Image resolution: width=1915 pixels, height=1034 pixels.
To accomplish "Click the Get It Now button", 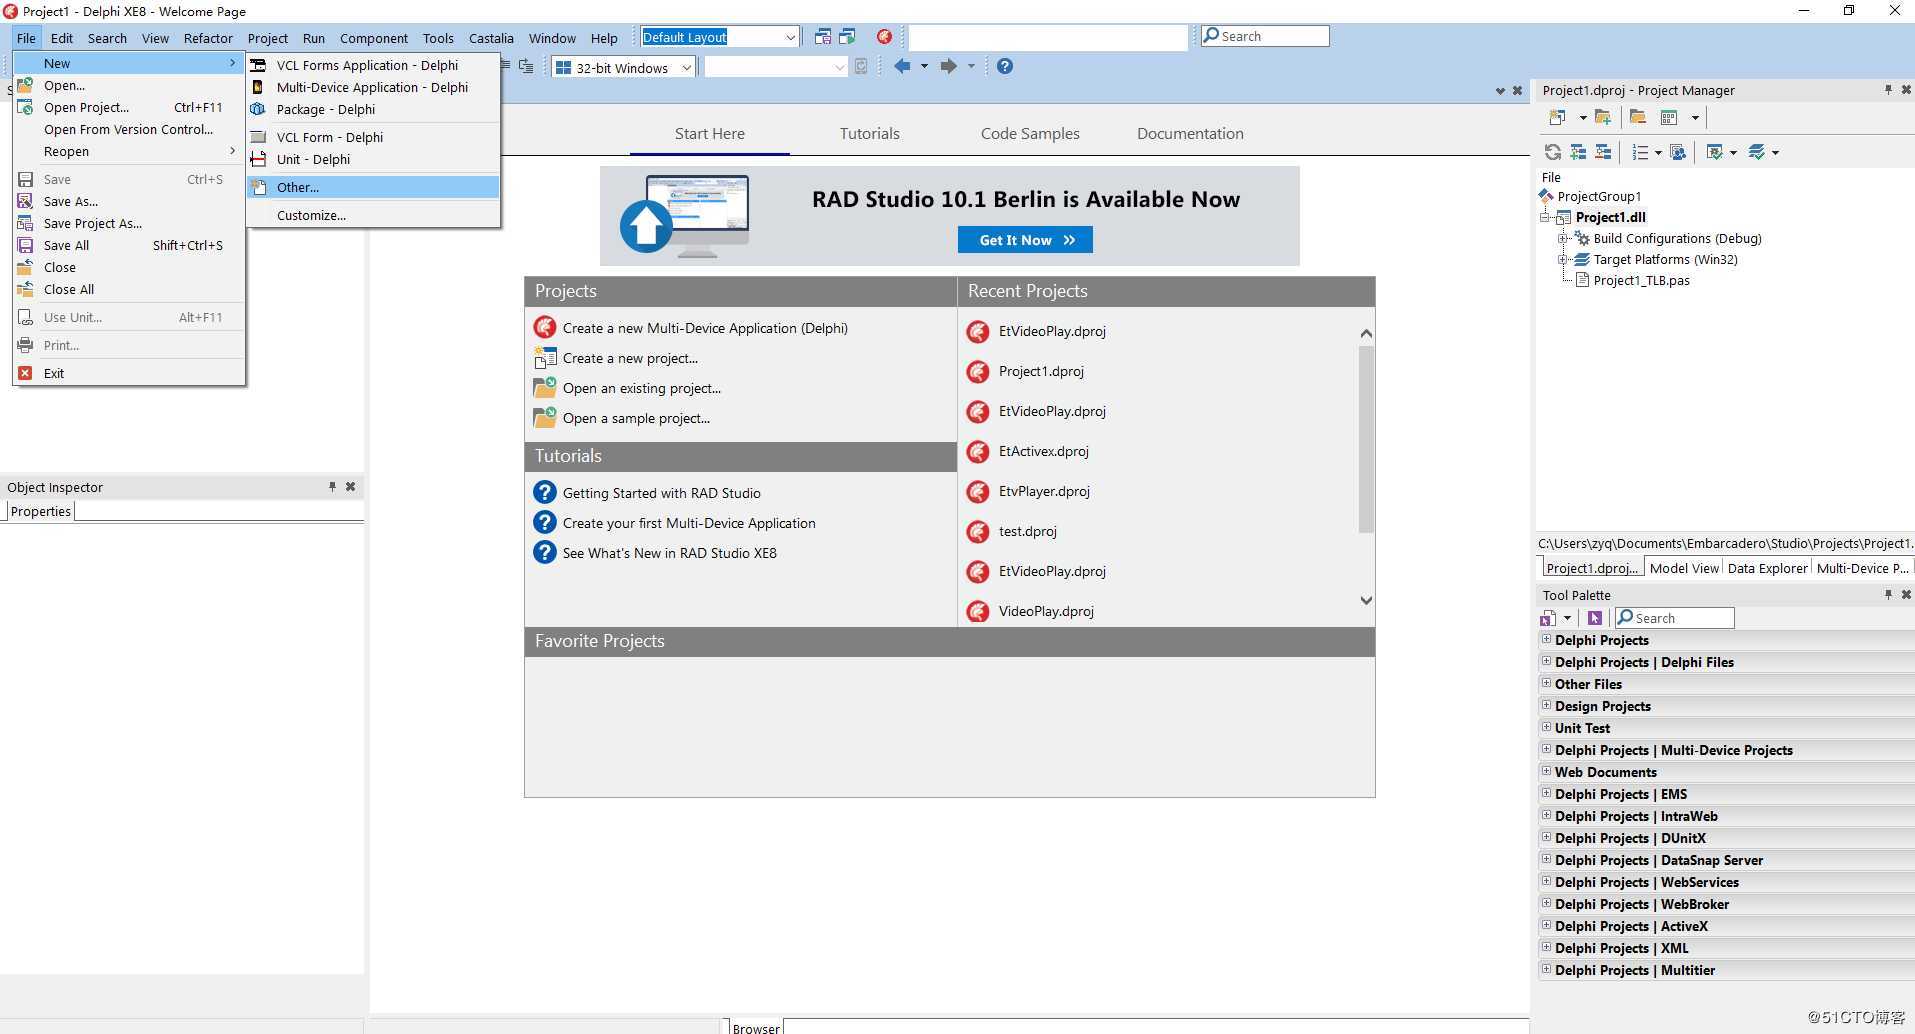I will tap(1025, 240).
